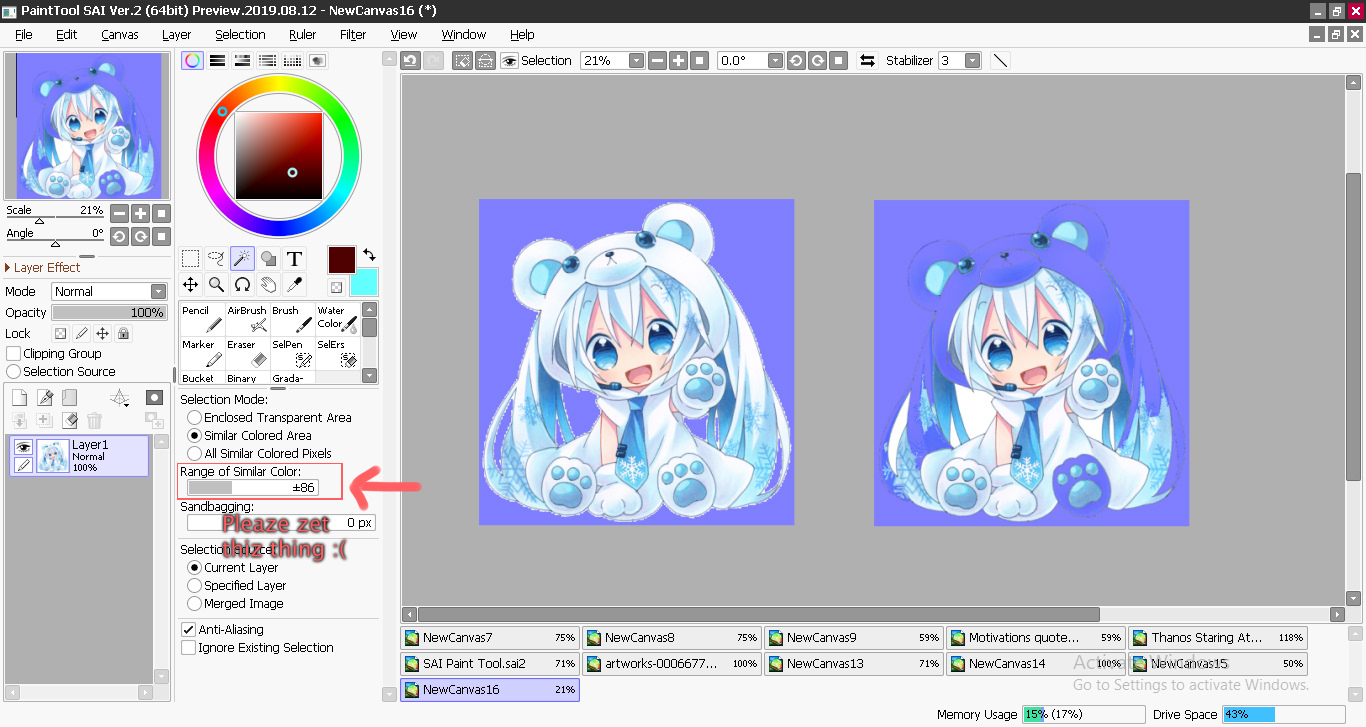Check Ignore Existing Selection
This screenshot has width=1366, height=727.
[x=188, y=647]
